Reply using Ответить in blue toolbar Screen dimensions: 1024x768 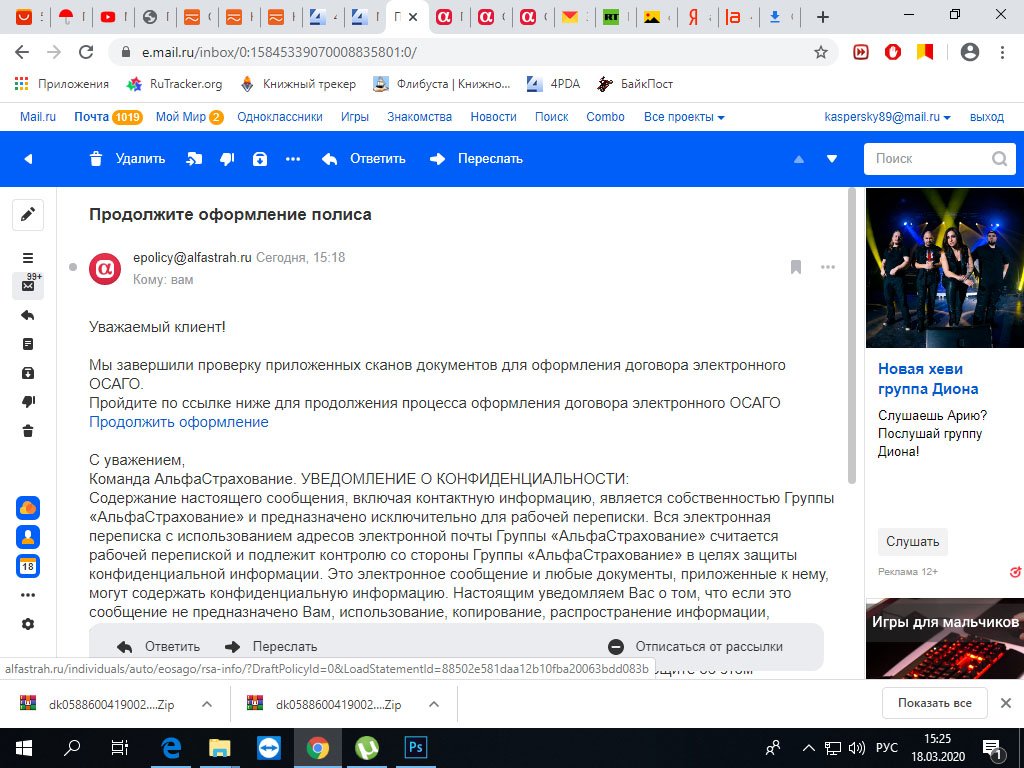[x=364, y=159]
